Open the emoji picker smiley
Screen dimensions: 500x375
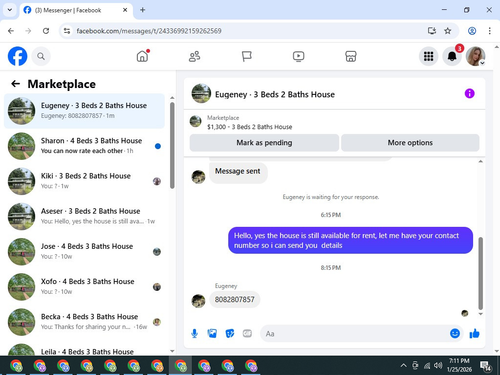pos(455,333)
